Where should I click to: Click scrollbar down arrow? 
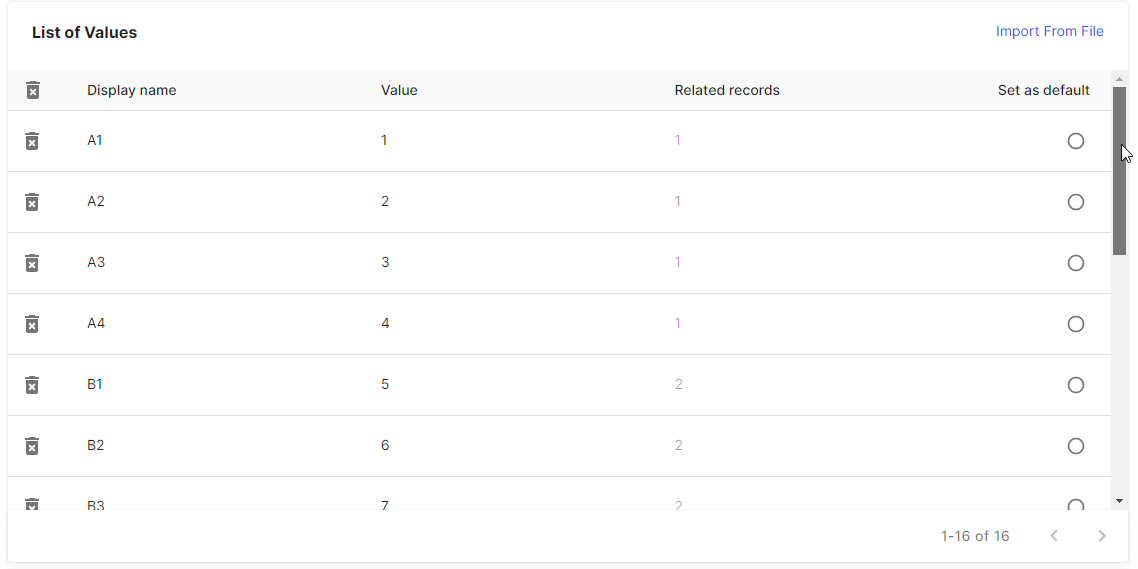click(1119, 501)
